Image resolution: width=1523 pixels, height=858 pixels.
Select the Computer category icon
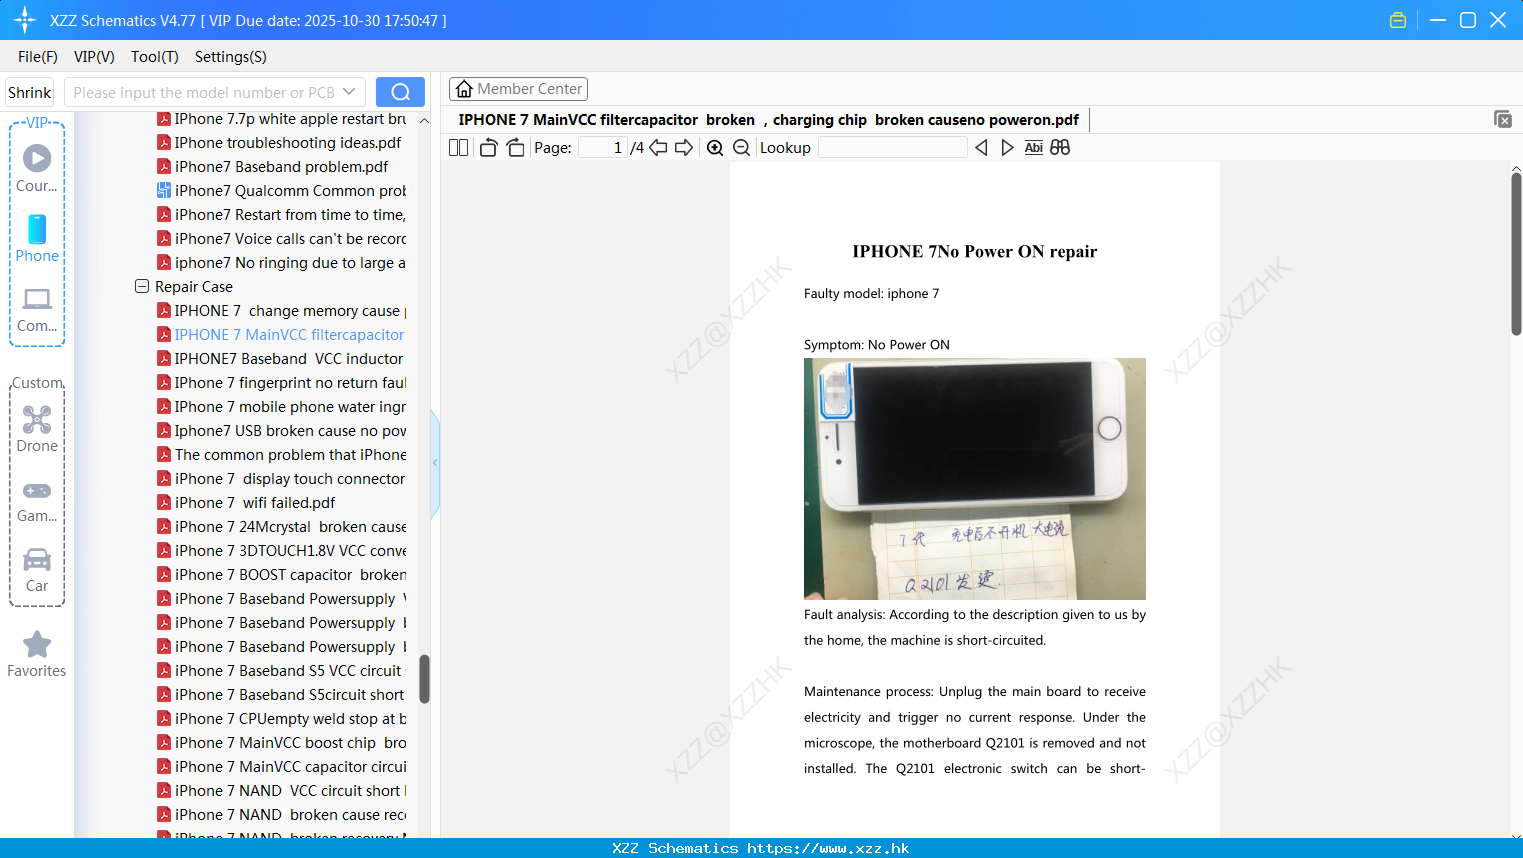click(x=37, y=309)
